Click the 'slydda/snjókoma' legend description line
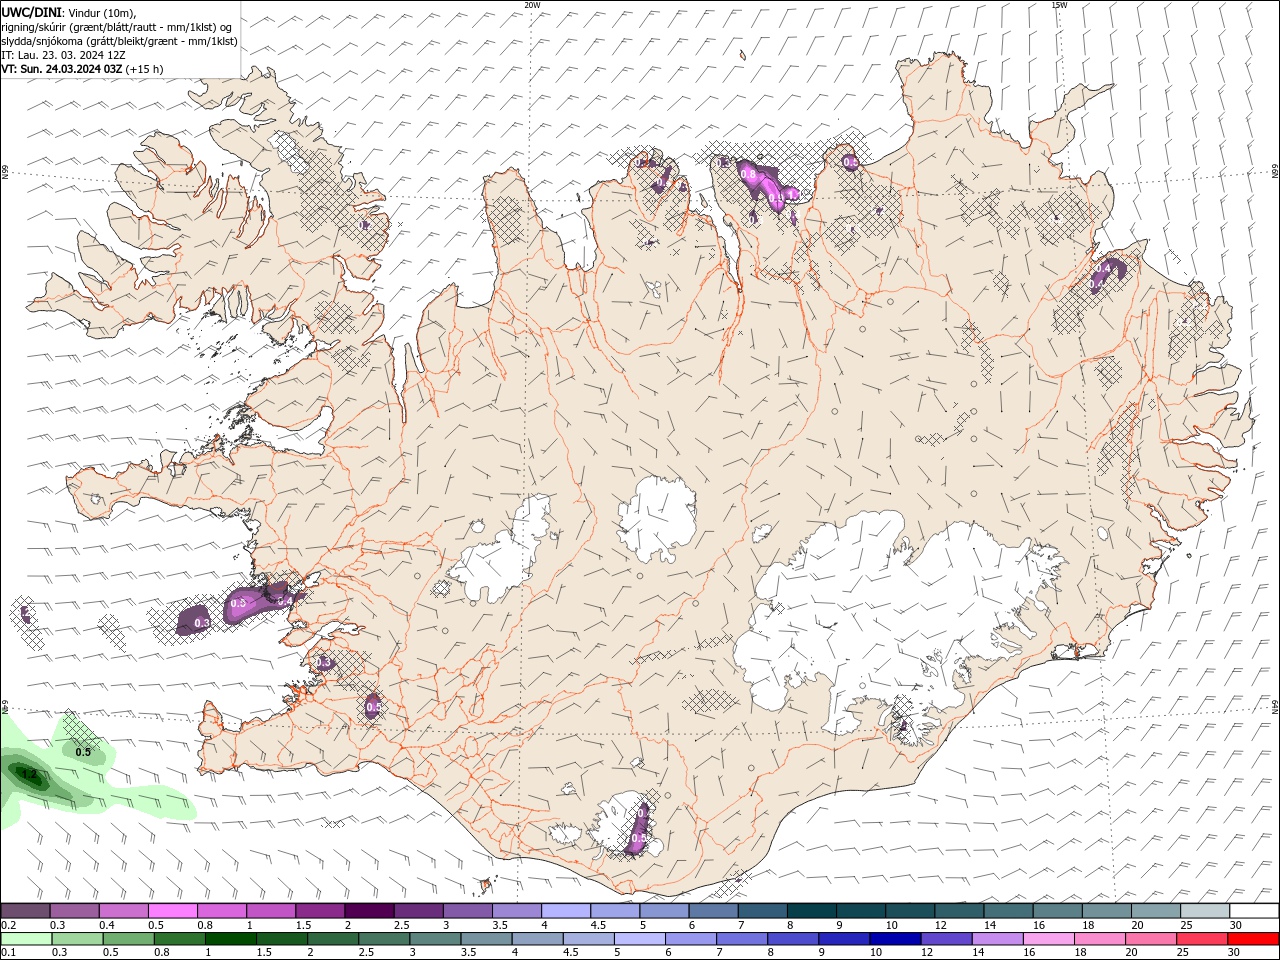 119,41
